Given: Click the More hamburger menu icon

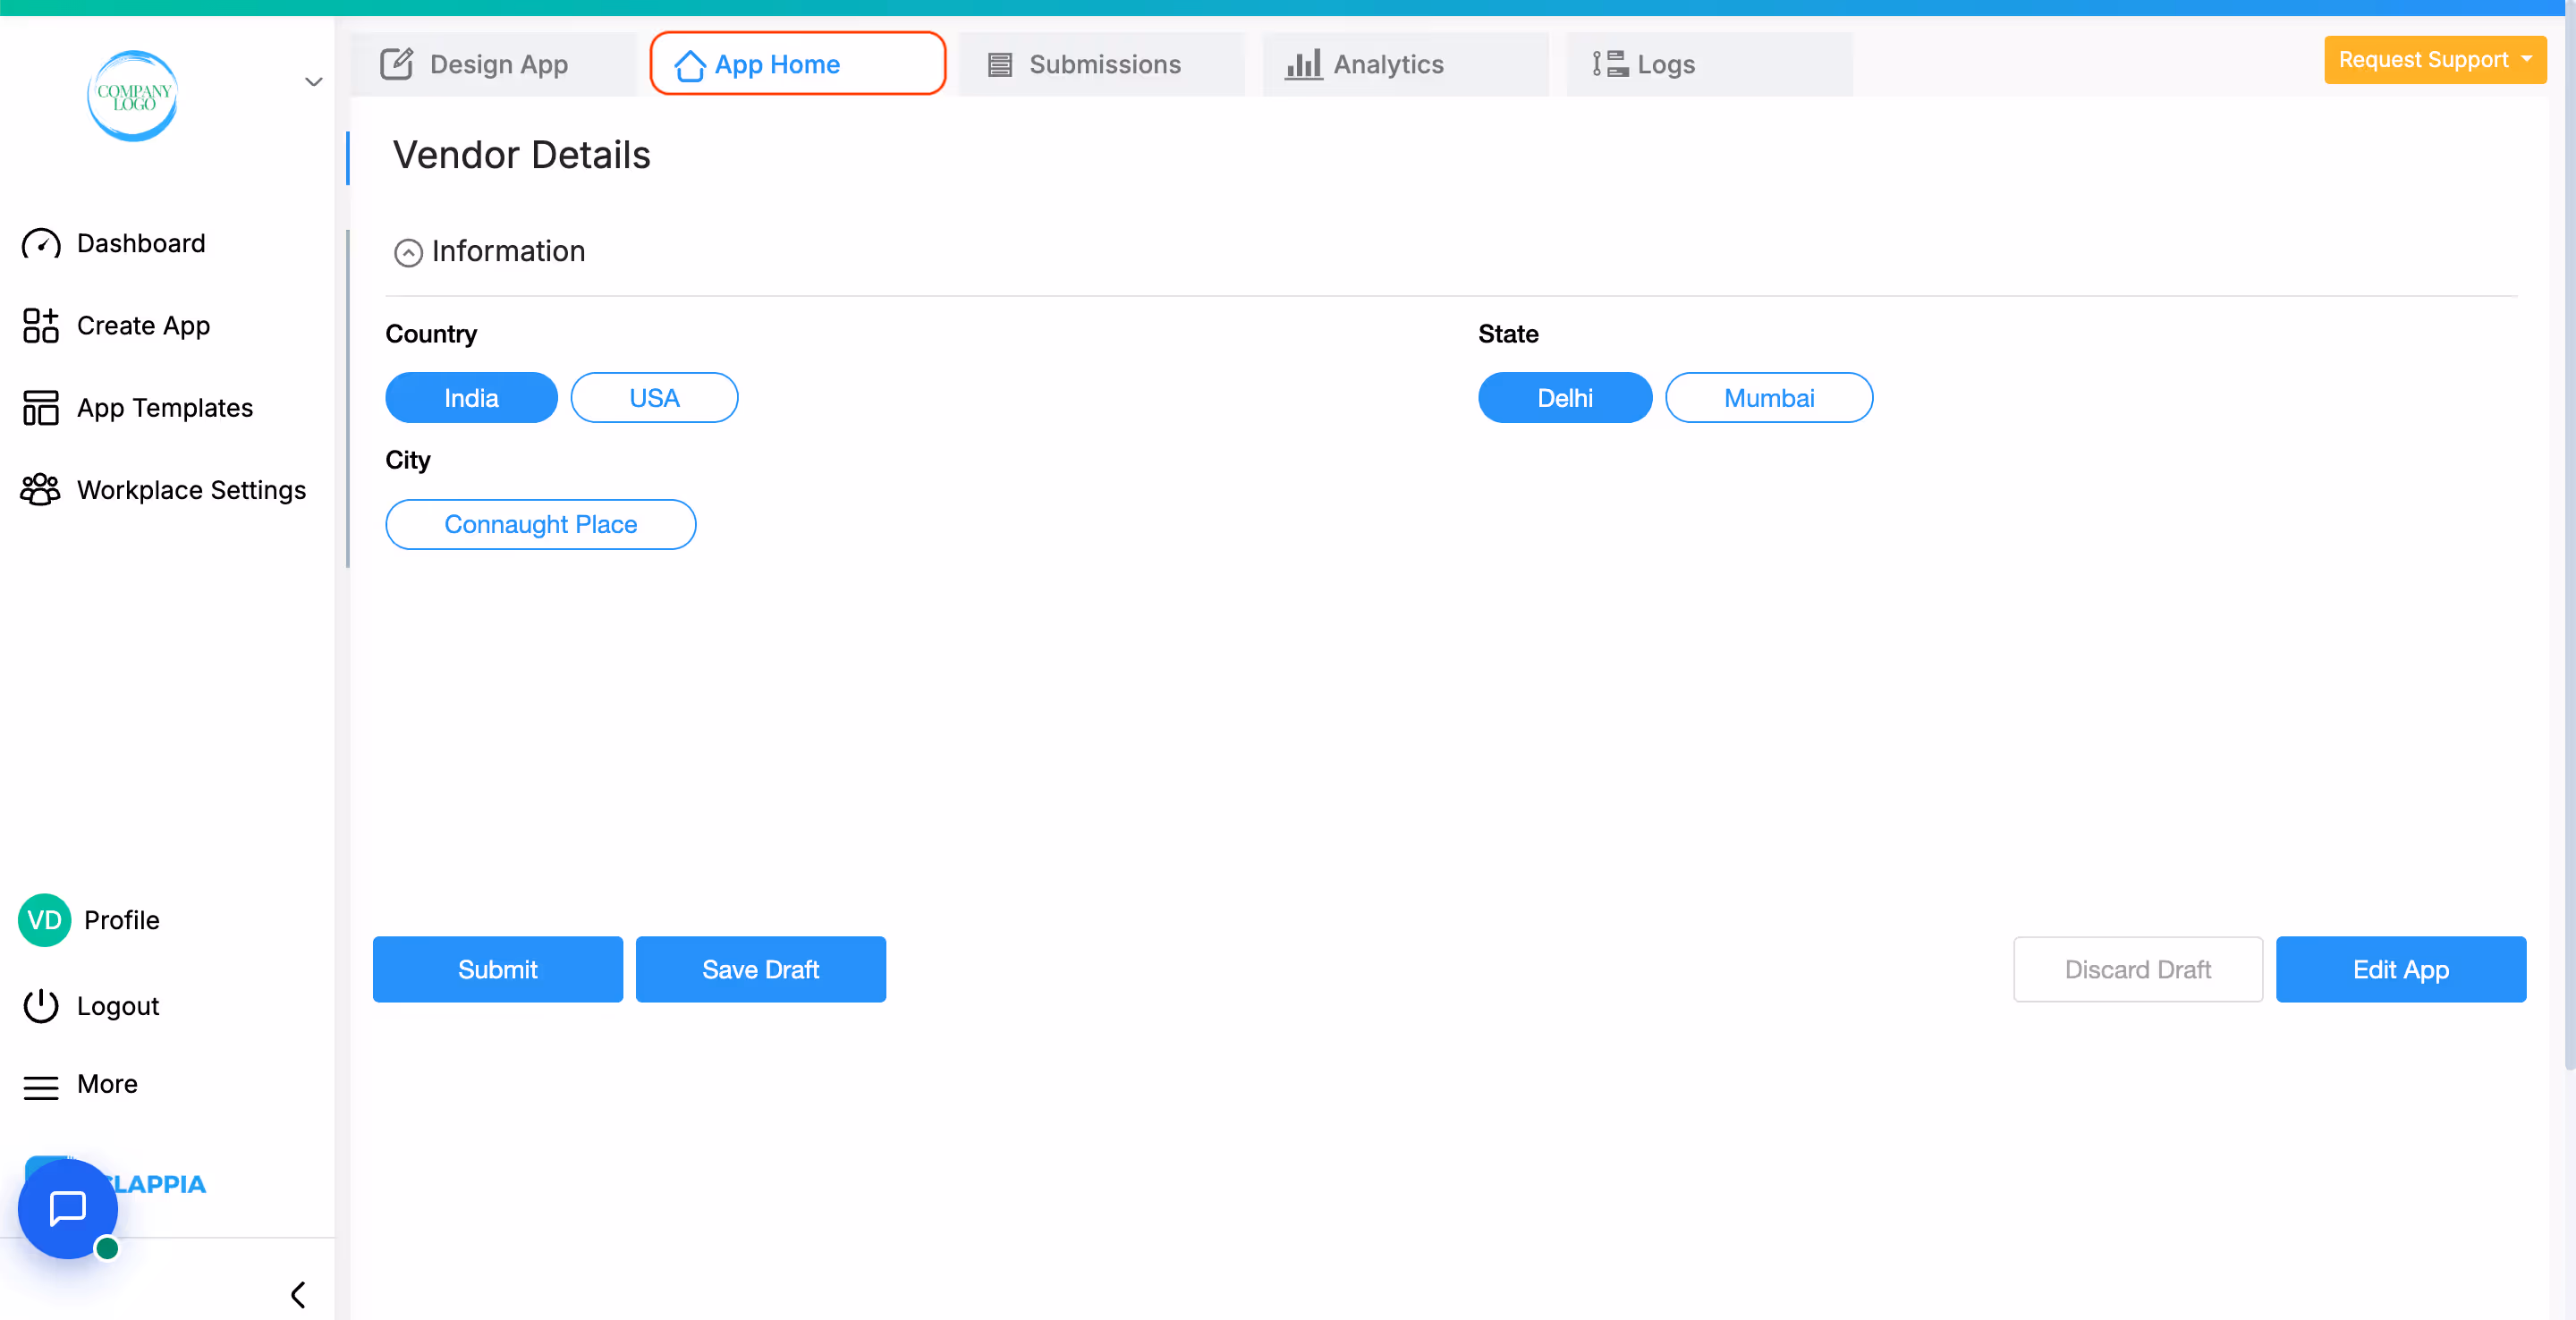Looking at the screenshot, I should (41, 1086).
